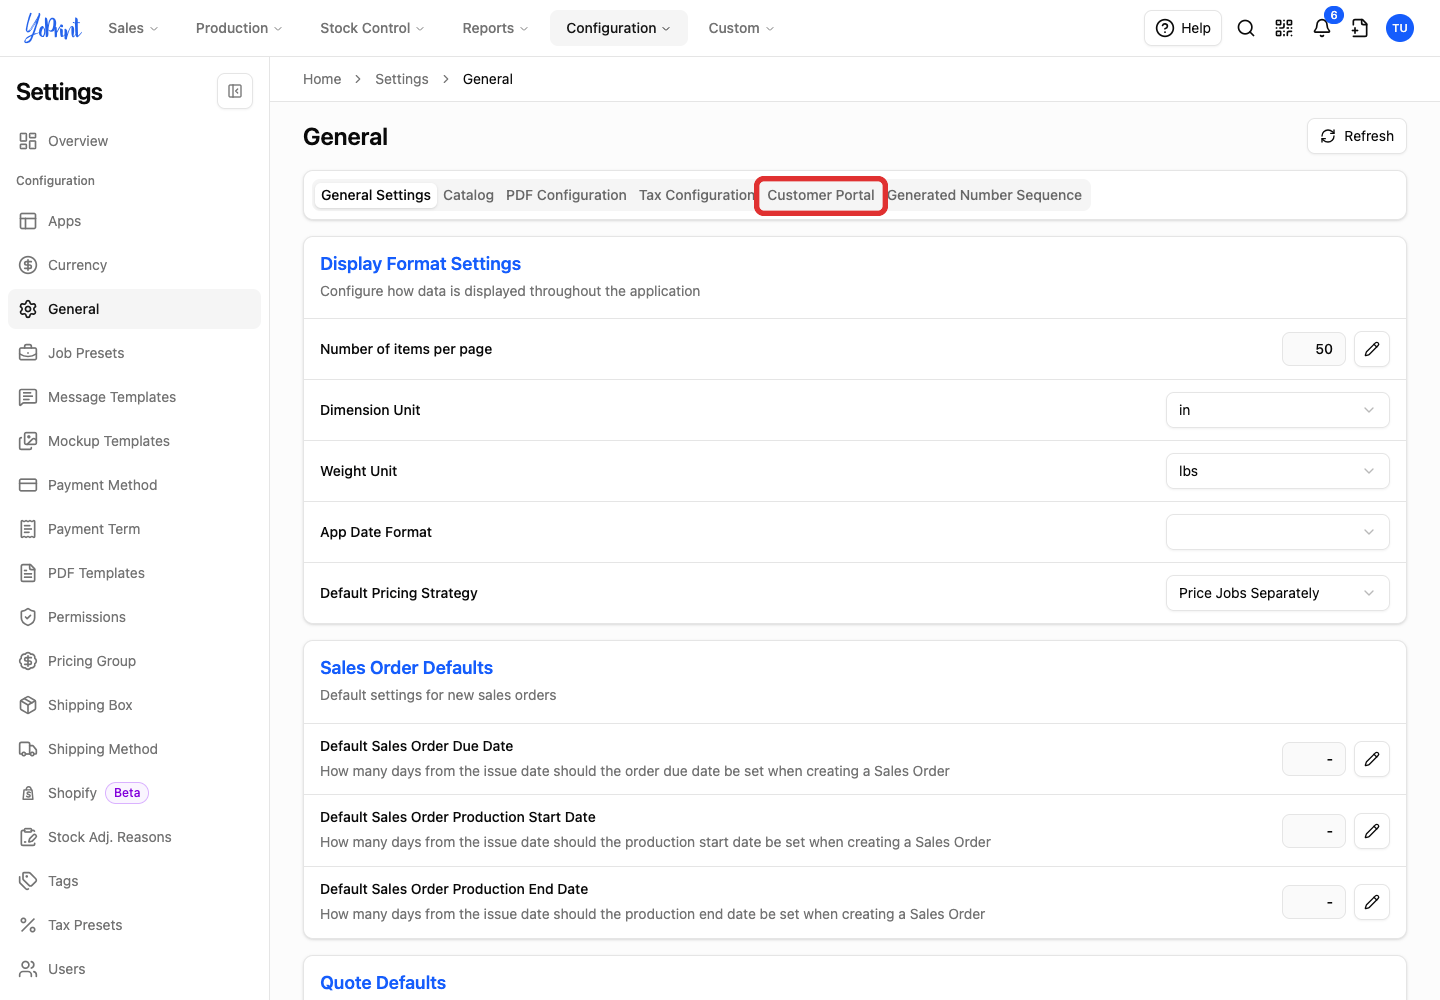The width and height of the screenshot is (1440, 1000).
Task: Click the Help button
Action: pos(1183,28)
